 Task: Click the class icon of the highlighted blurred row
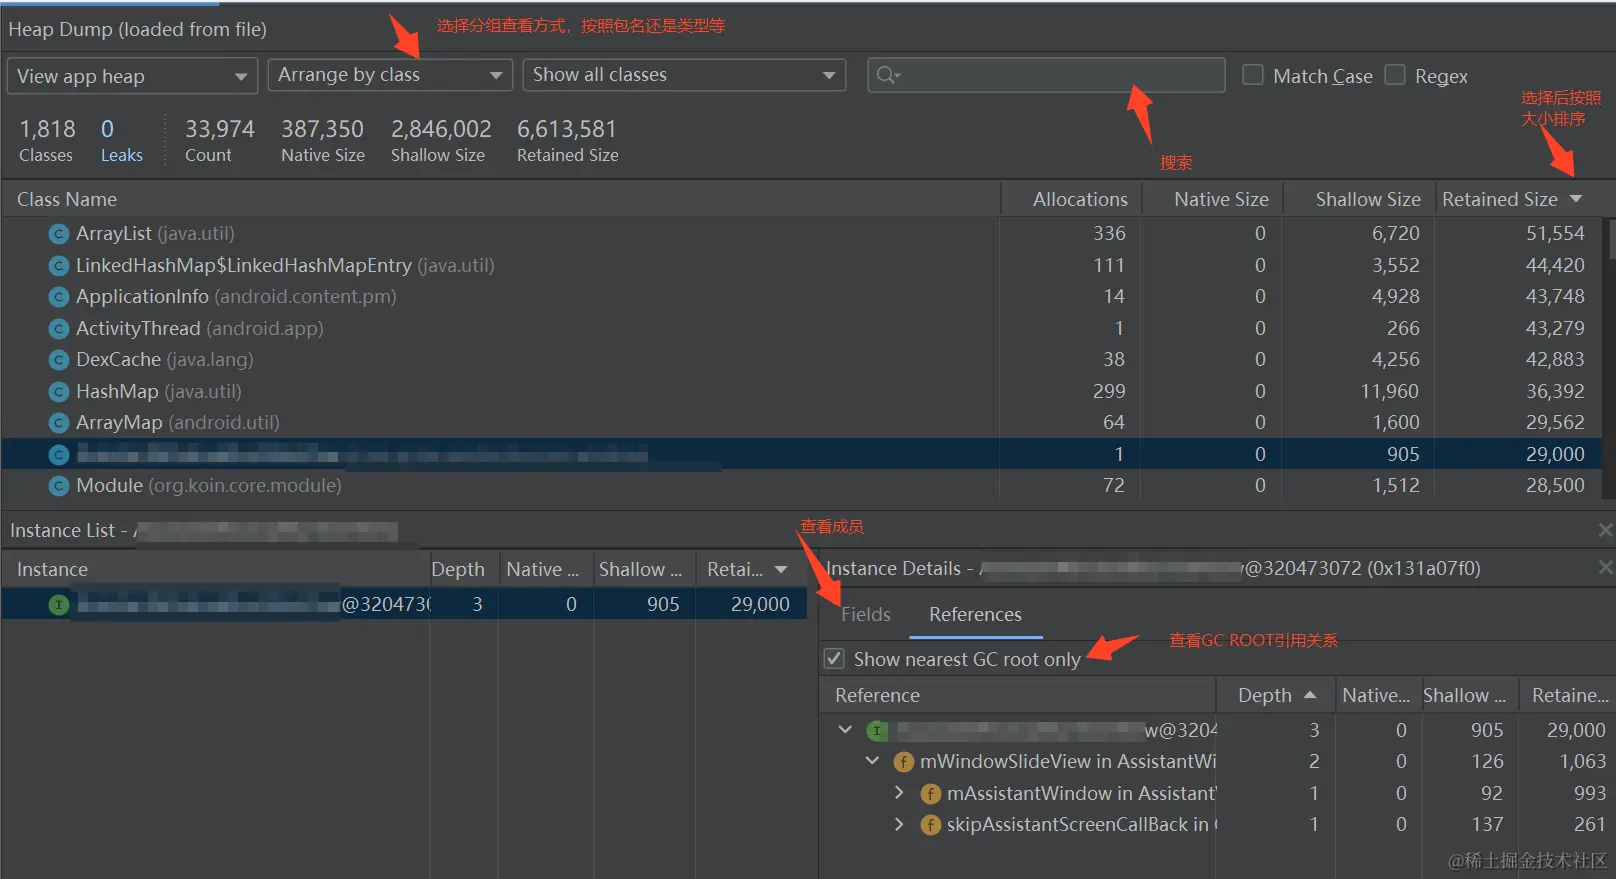(x=59, y=455)
